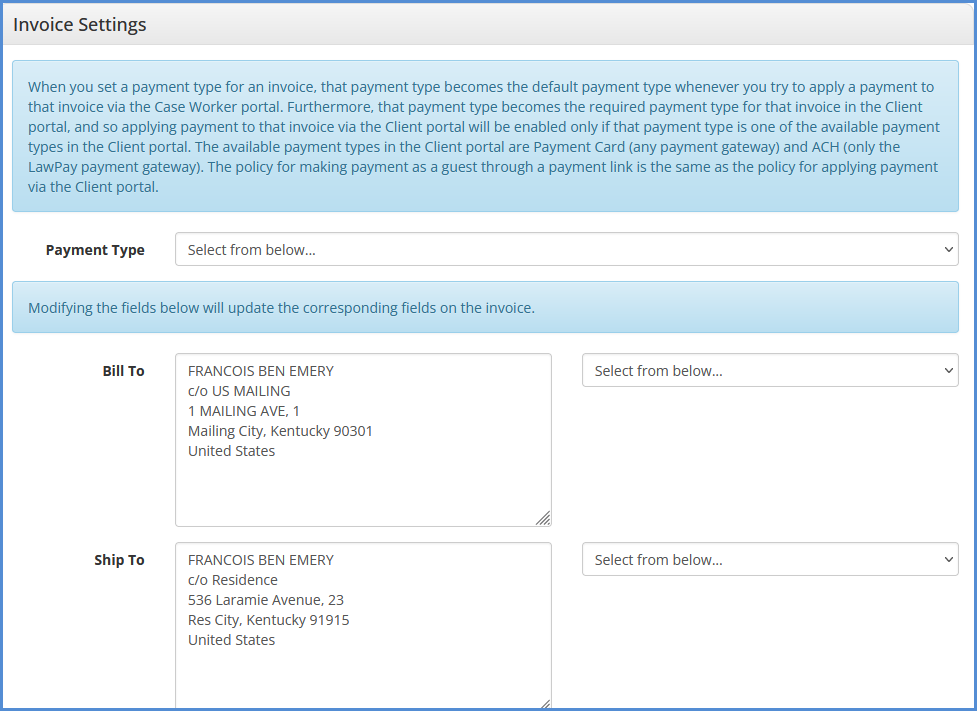Click empty space in the Bill To textarea
The image size is (977, 711).
360,490
